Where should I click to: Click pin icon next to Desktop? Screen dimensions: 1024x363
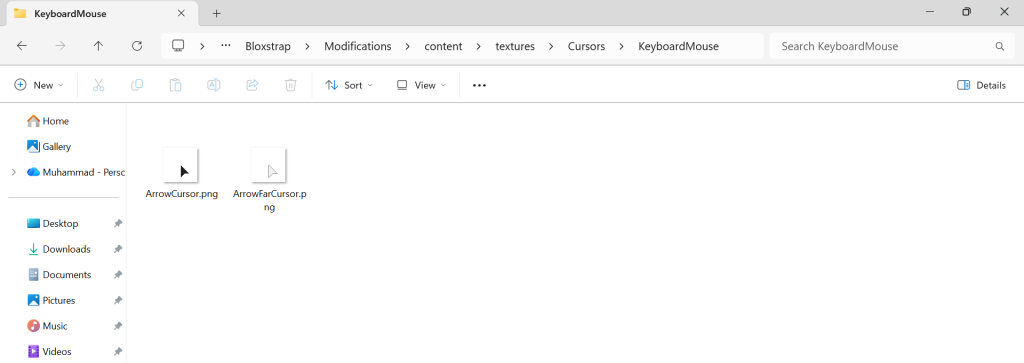pyautogui.click(x=118, y=223)
